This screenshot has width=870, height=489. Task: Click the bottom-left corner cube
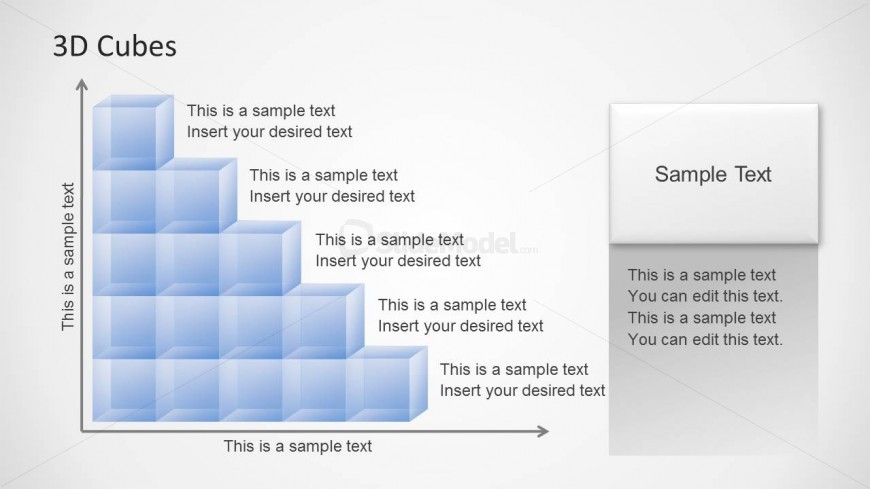(124, 389)
